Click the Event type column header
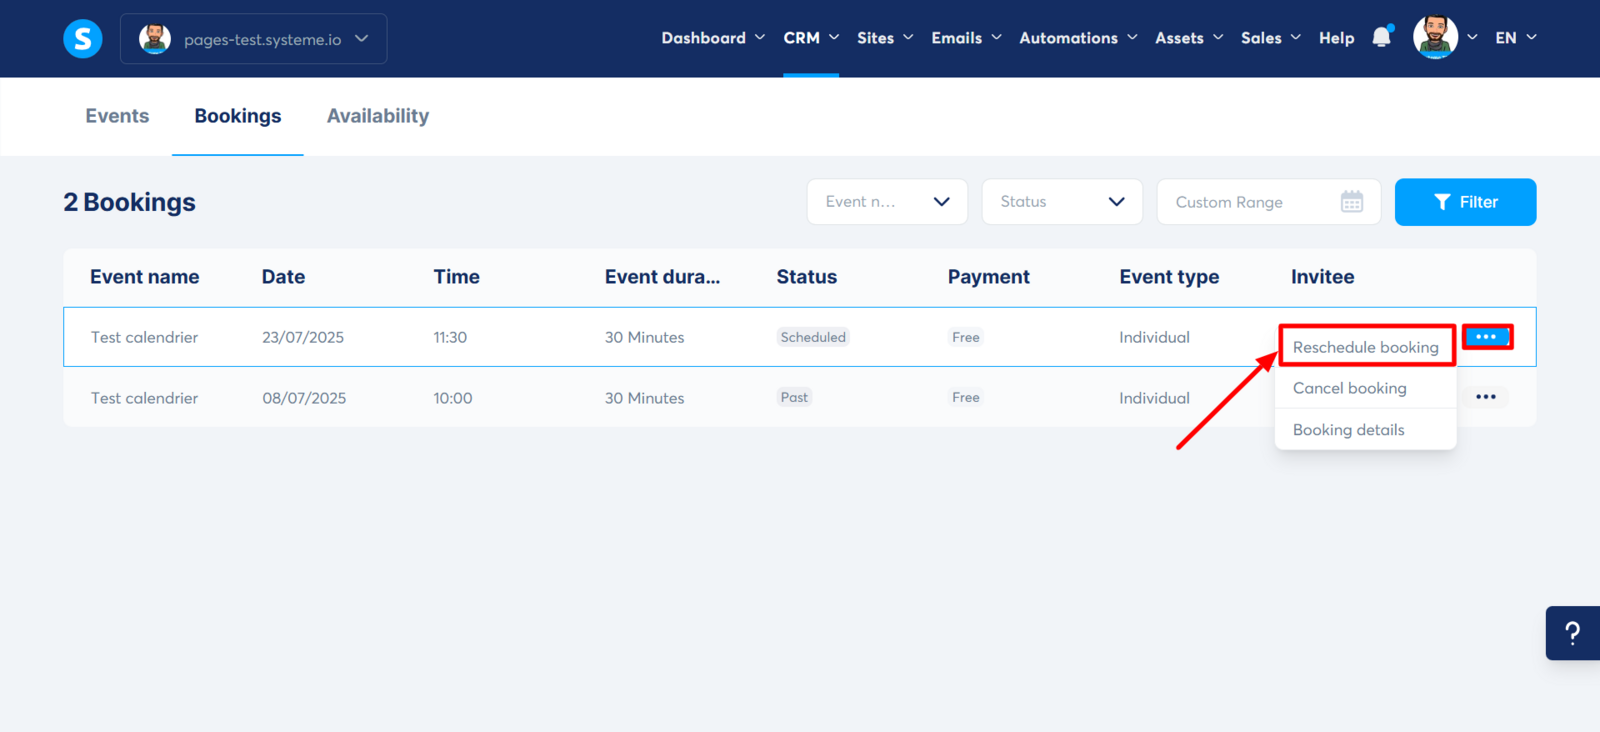Viewport: 1600px width, 732px height. [1169, 277]
